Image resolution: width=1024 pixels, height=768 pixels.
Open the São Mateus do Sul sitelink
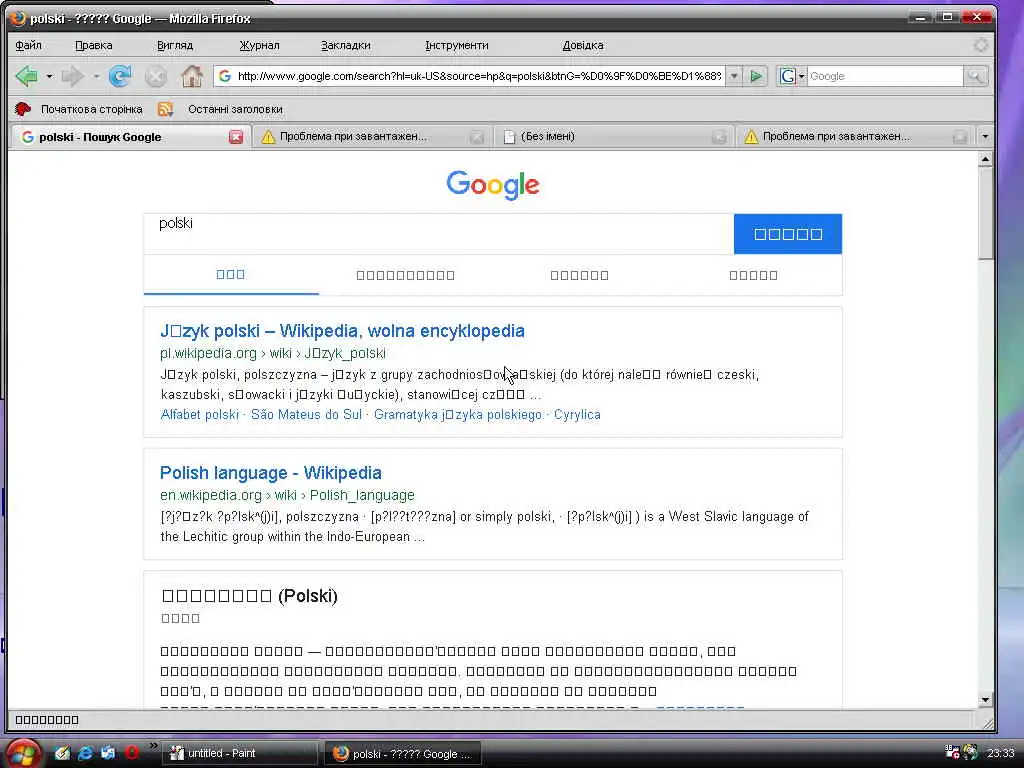(306, 415)
